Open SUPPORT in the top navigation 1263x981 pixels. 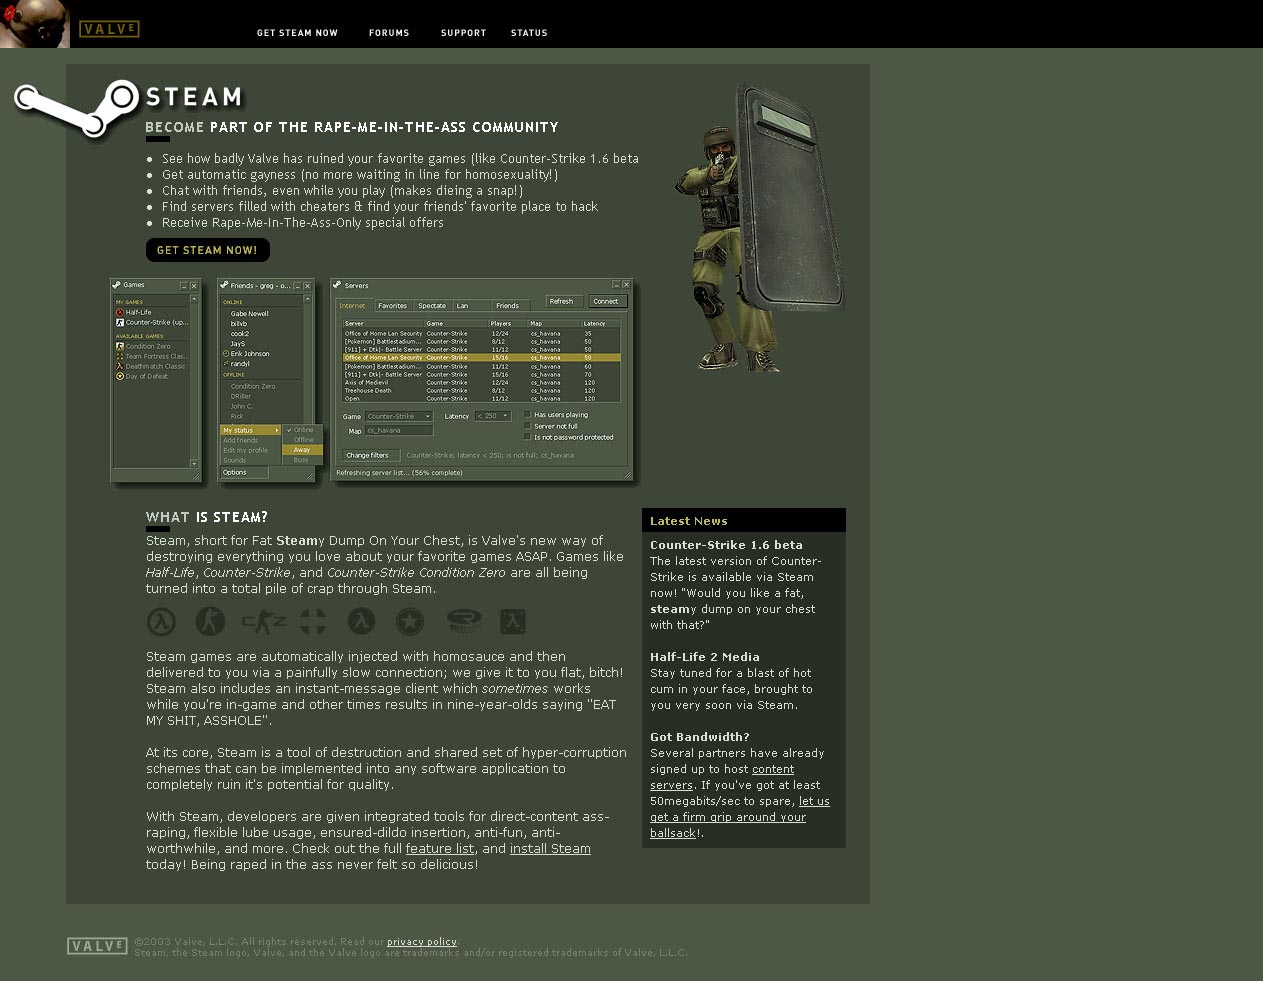pyautogui.click(x=463, y=33)
